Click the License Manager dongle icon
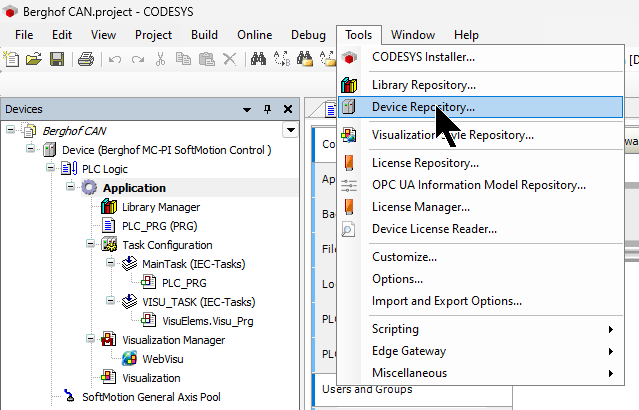Viewport: 639px width, 410px height. (349, 207)
